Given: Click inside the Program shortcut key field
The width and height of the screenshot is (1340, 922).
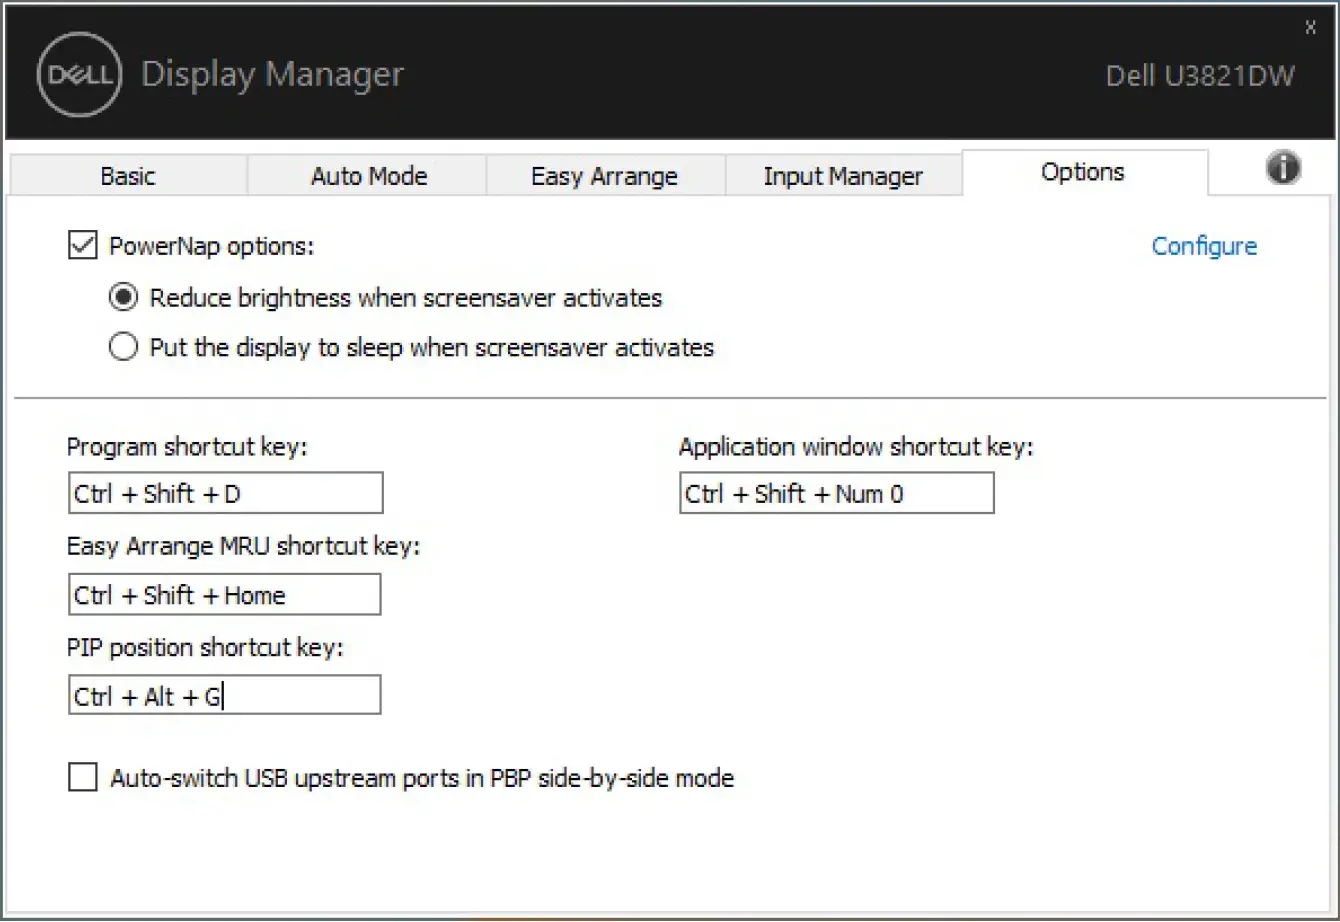Looking at the screenshot, I should [x=225, y=492].
